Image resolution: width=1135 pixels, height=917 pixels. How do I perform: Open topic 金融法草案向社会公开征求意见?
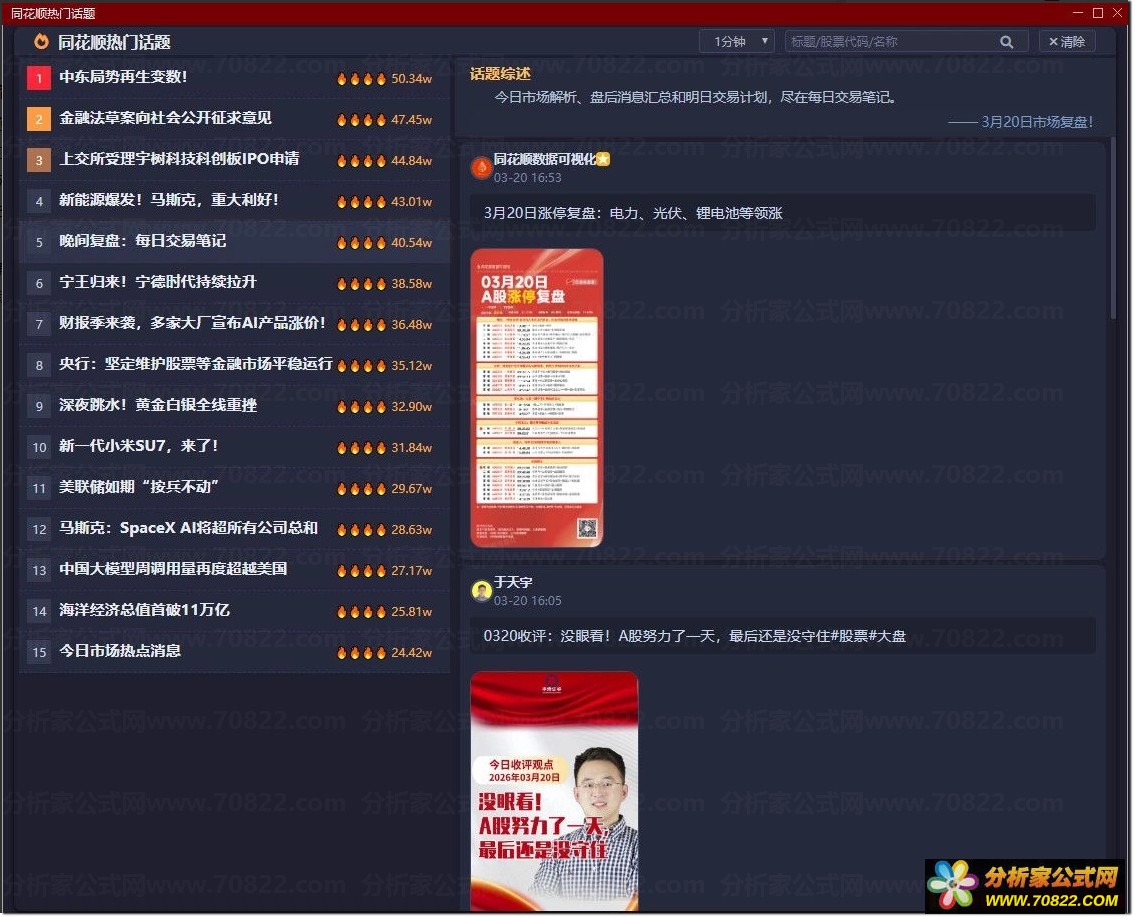click(x=166, y=118)
